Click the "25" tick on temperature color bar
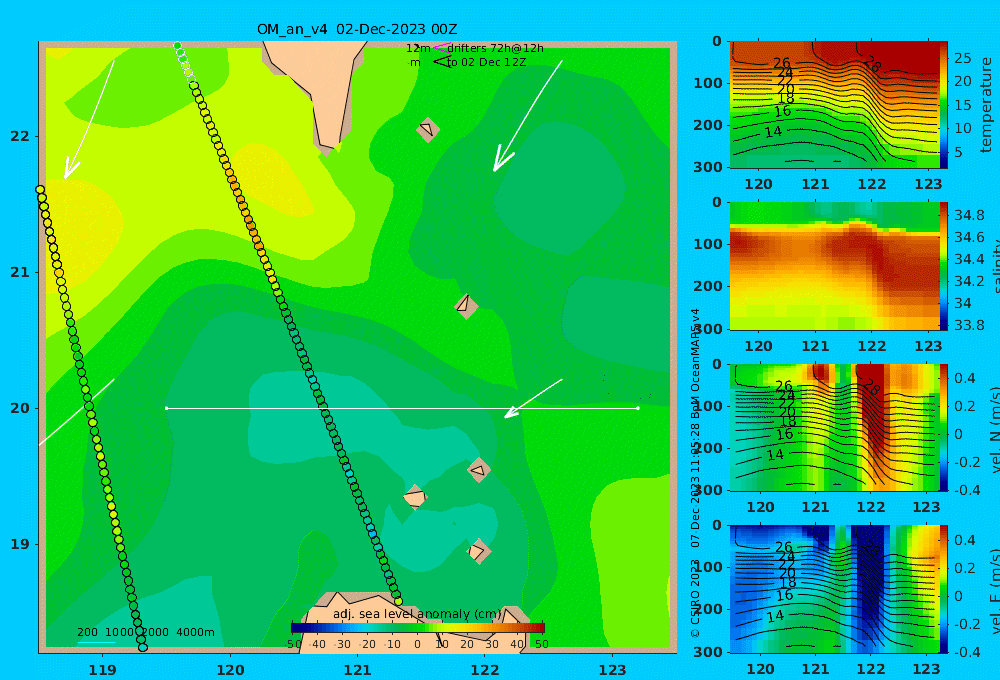The image size is (1000, 680). tap(962, 58)
